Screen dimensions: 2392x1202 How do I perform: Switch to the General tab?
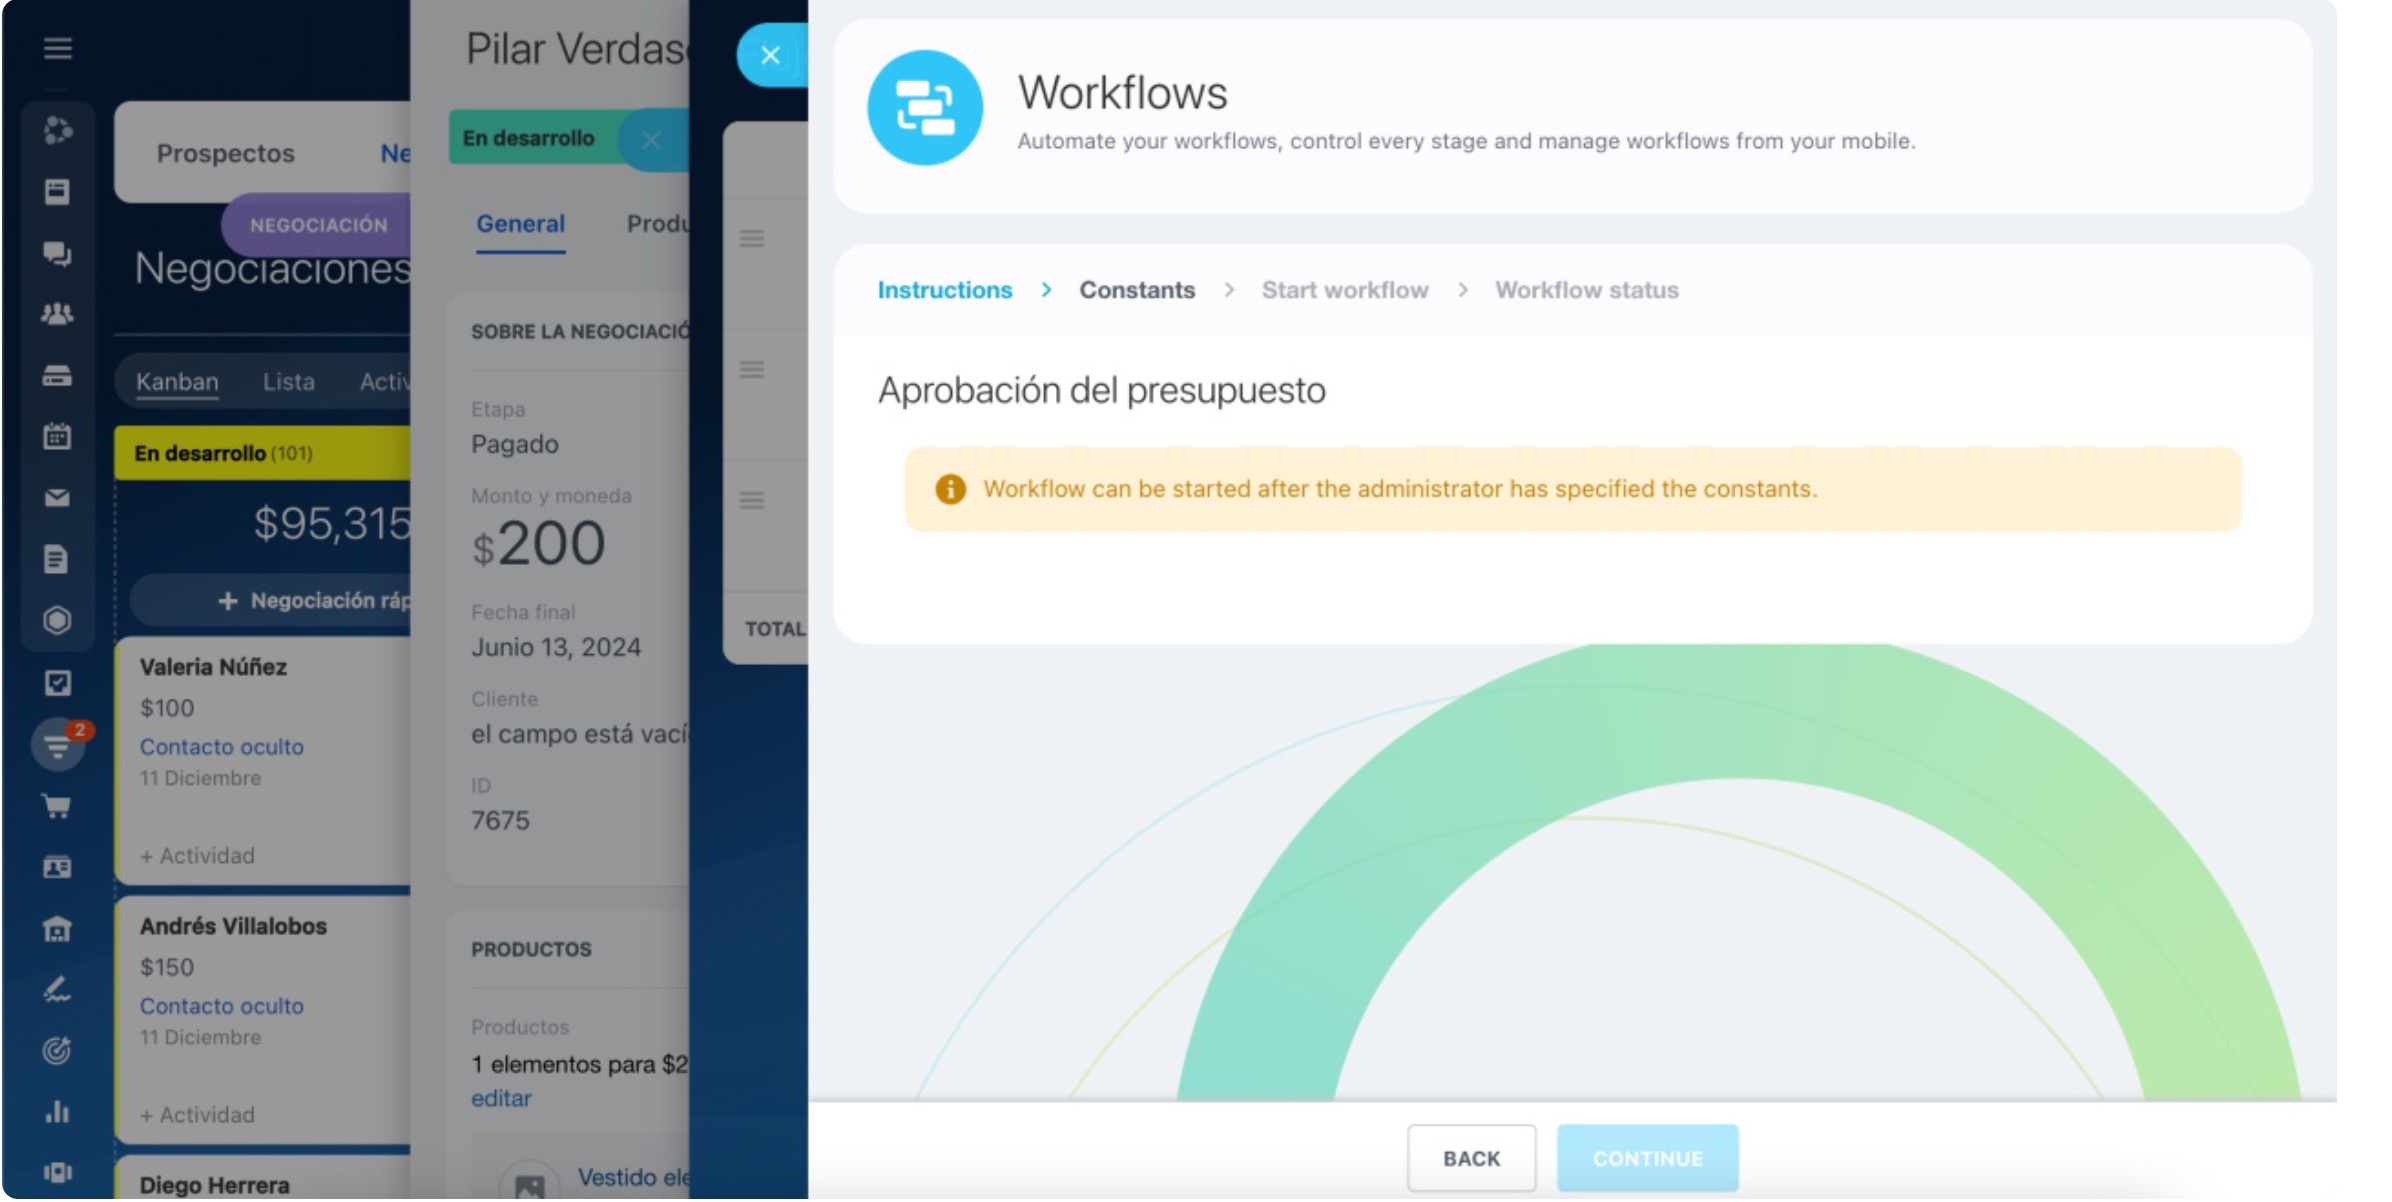tap(520, 224)
